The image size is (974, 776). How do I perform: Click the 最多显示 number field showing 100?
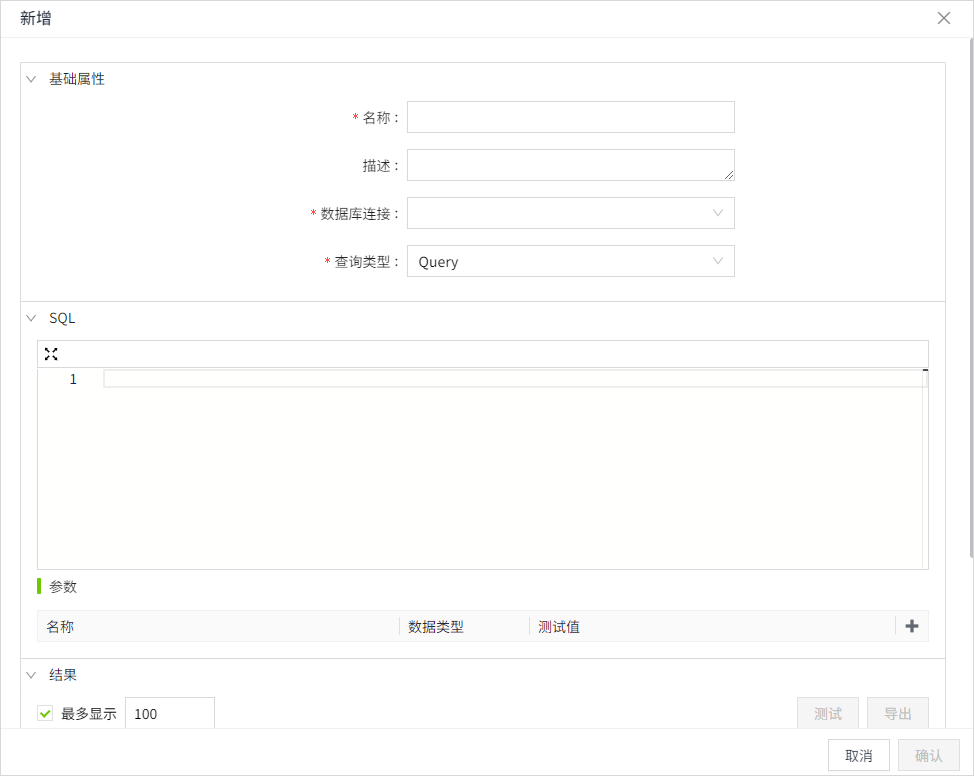169,714
